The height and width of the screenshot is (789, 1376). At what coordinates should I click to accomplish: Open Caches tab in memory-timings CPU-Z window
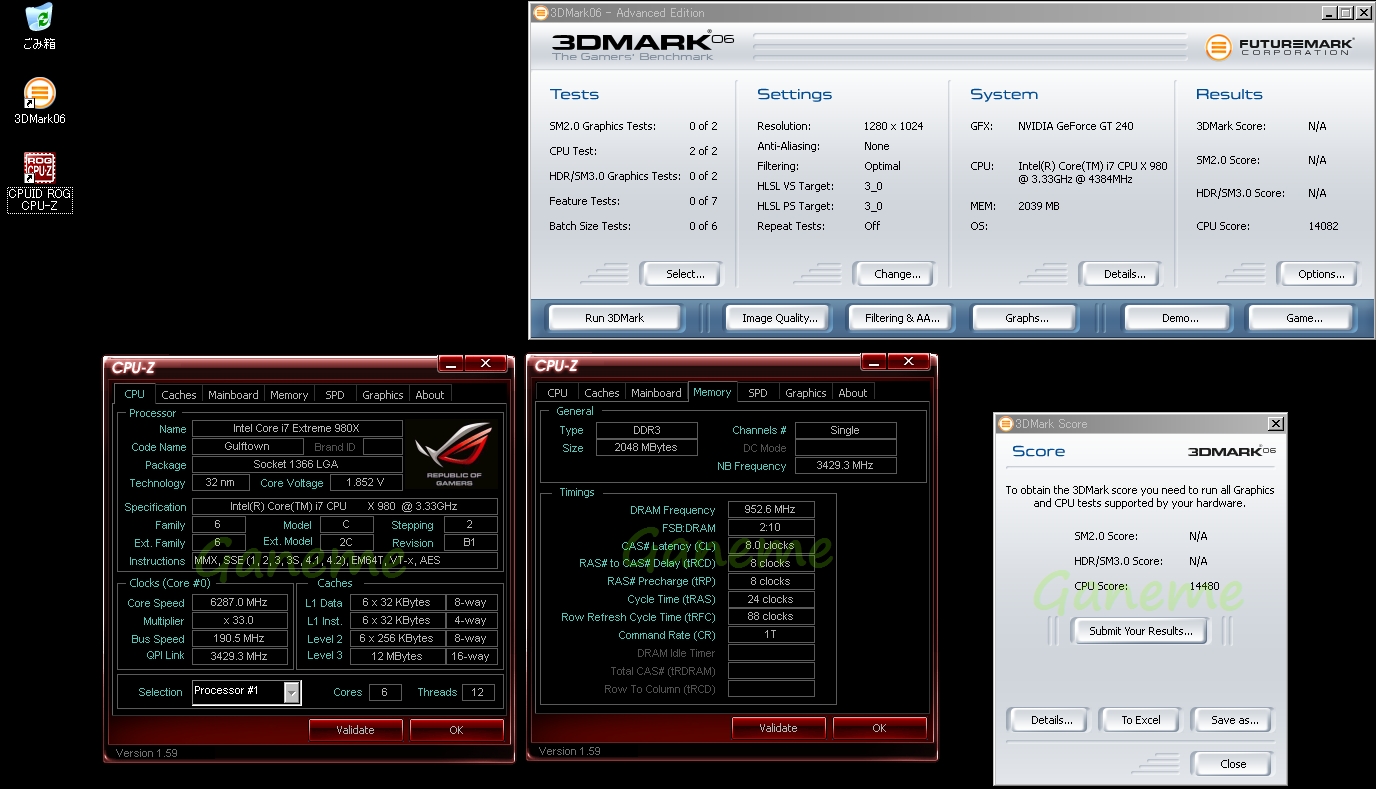[602, 393]
